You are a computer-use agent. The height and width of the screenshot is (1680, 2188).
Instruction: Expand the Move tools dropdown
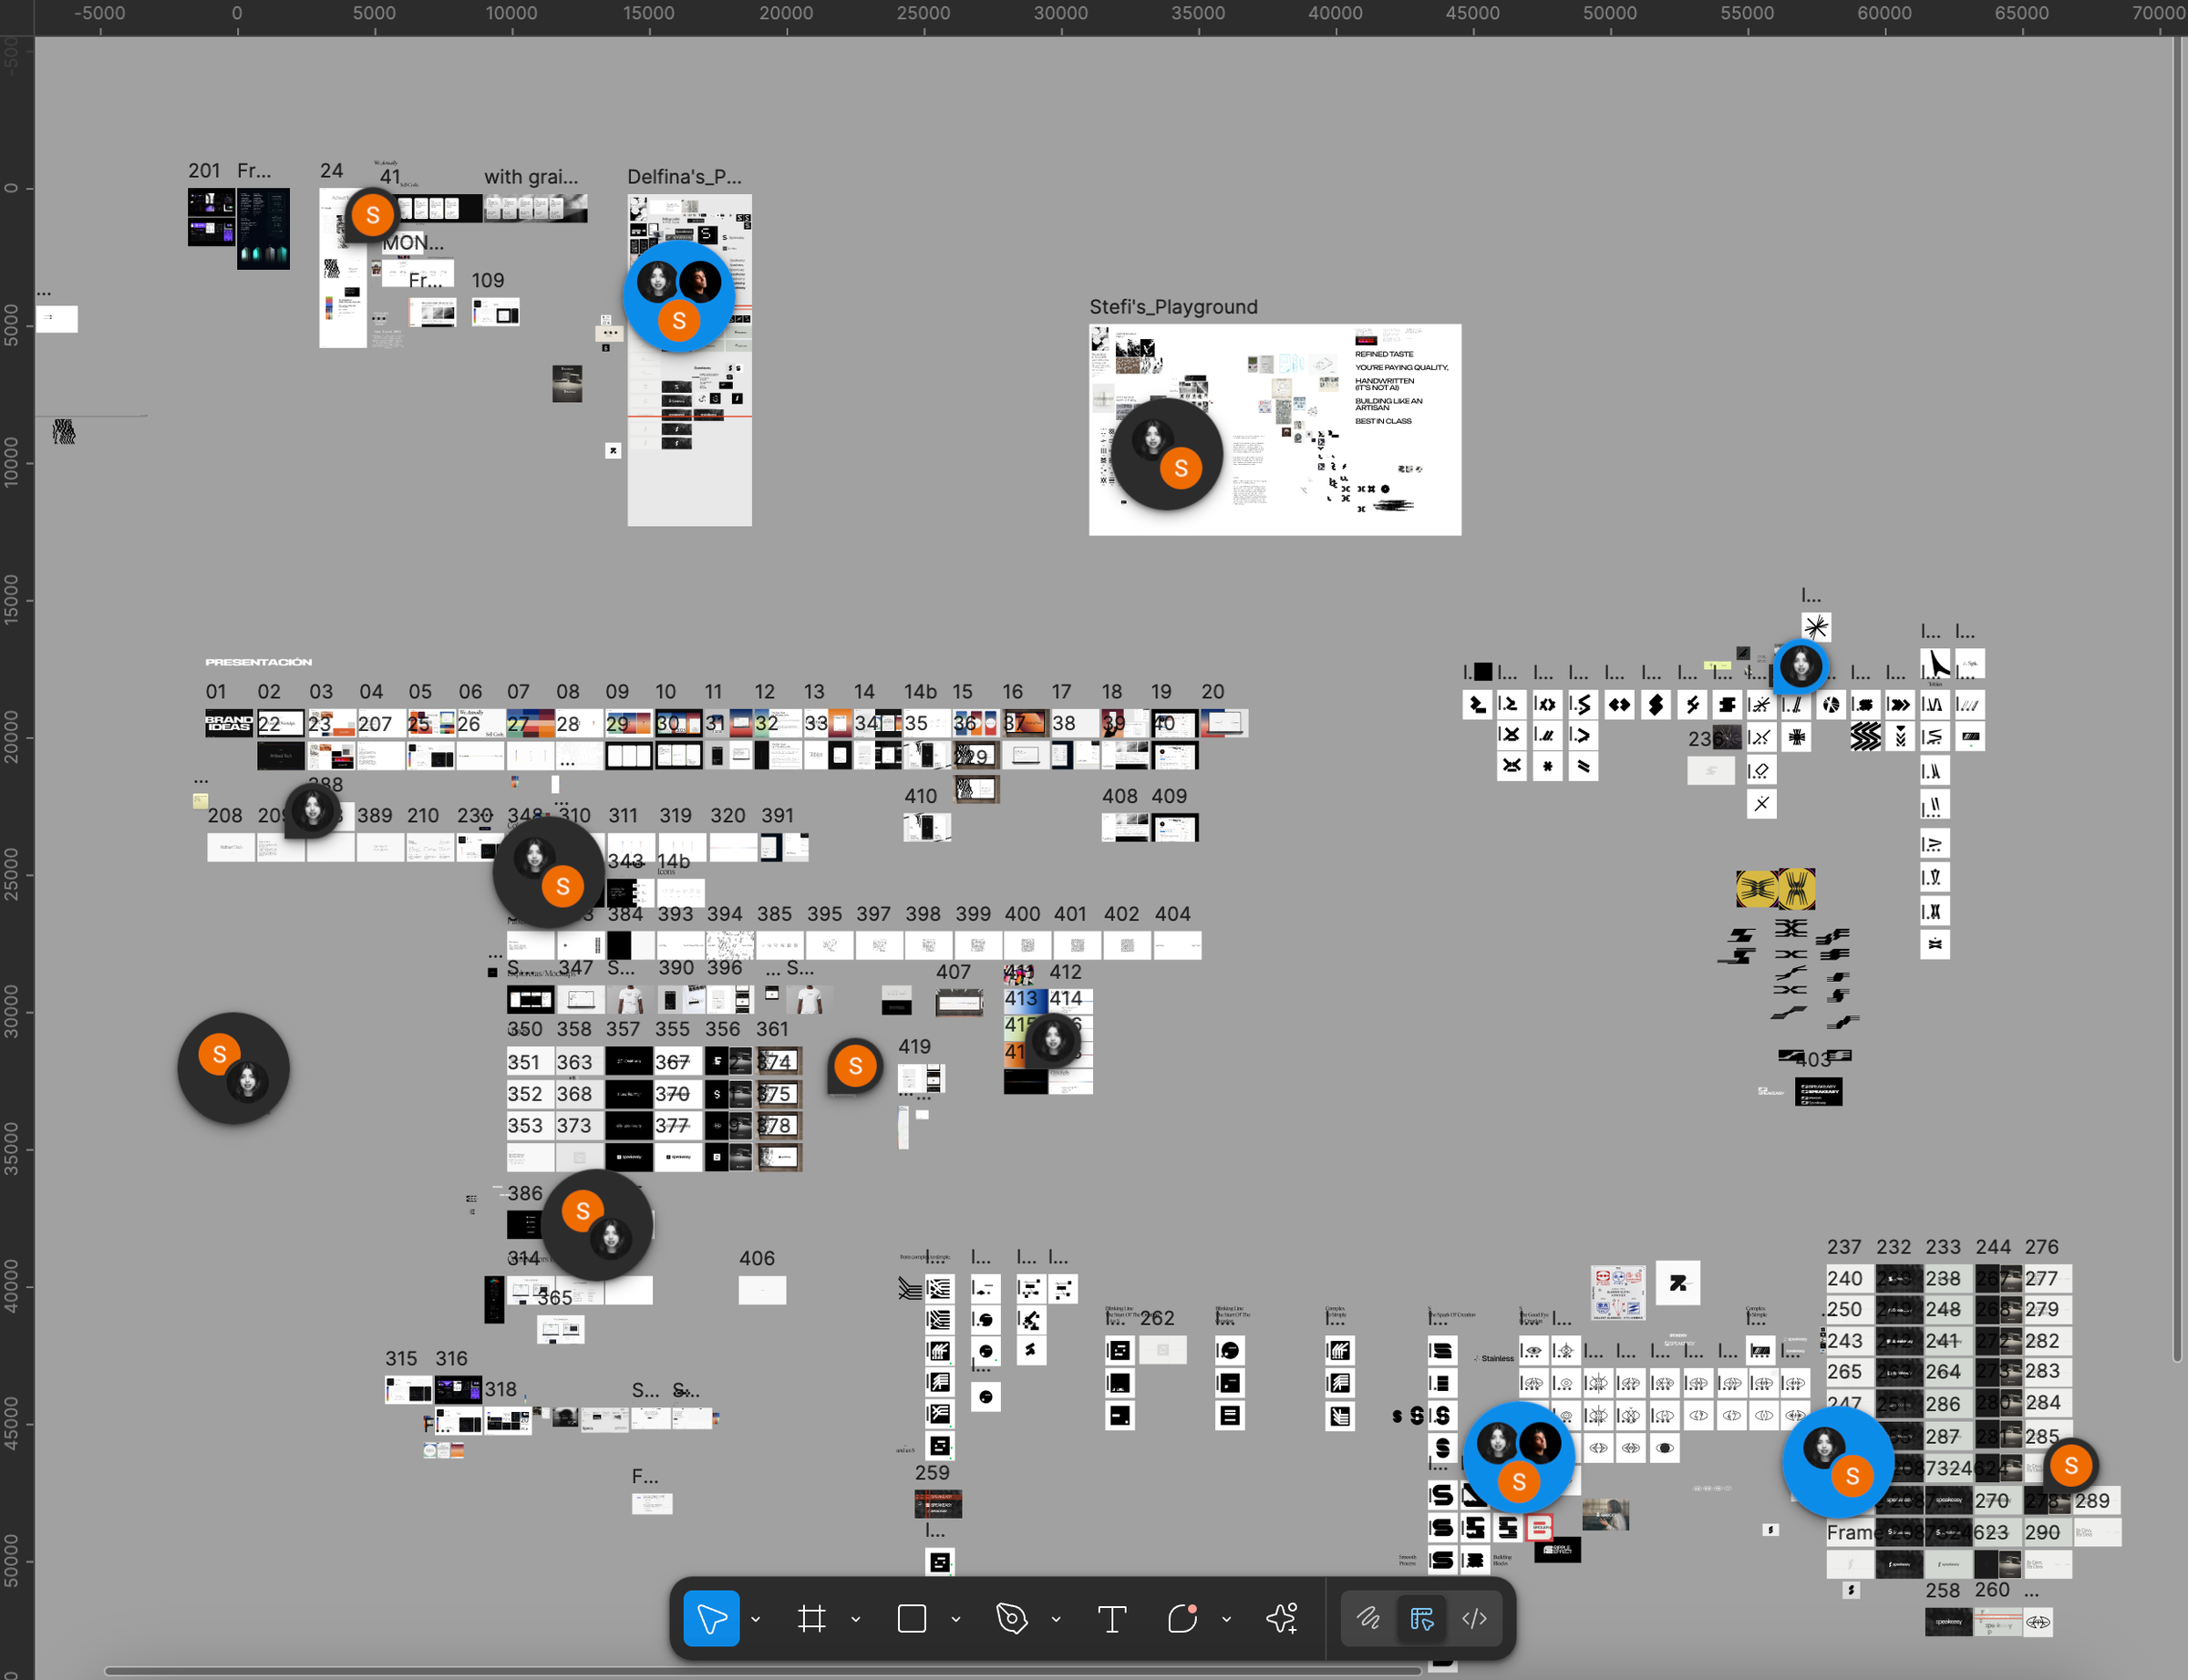point(756,1619)
